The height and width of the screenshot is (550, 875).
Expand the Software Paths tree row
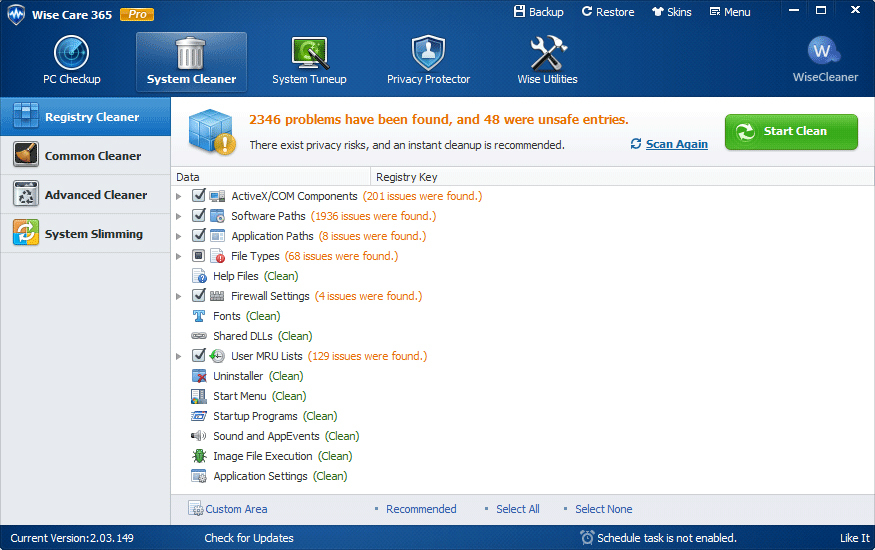click(x=179, y=216)
